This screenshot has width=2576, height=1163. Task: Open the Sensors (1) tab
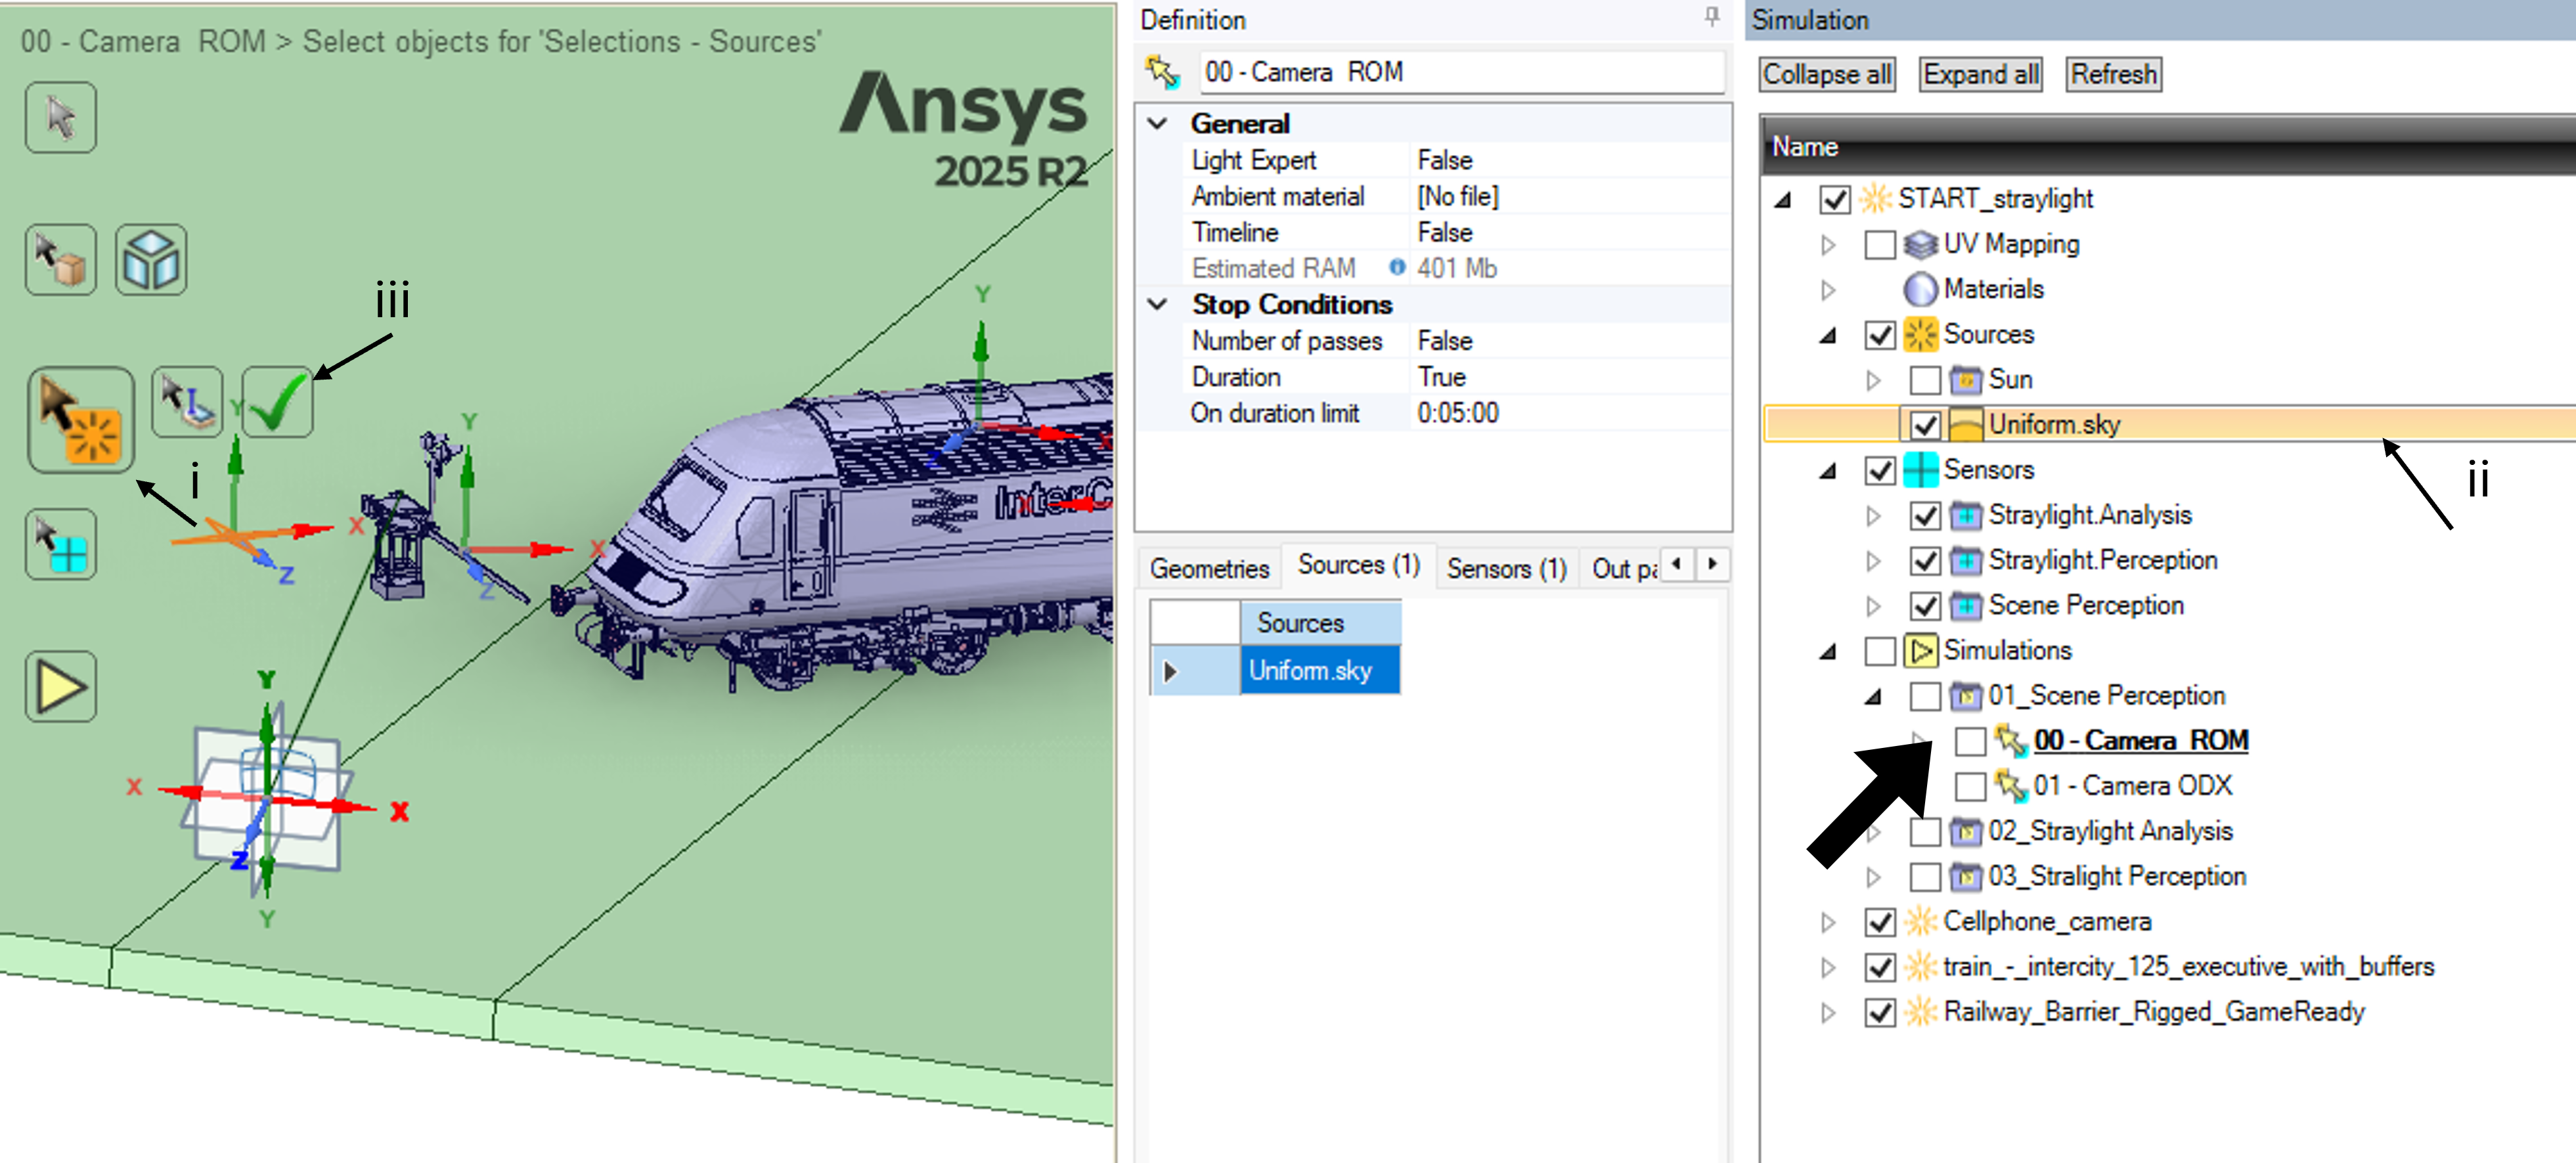[x=1506, y=568]
